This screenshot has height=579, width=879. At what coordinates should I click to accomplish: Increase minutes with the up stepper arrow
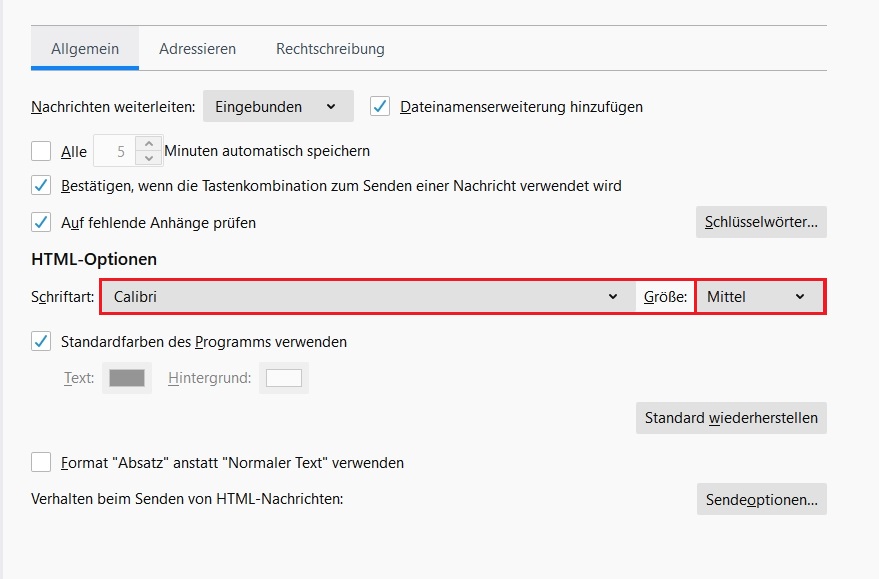click(x=149, y=144)
